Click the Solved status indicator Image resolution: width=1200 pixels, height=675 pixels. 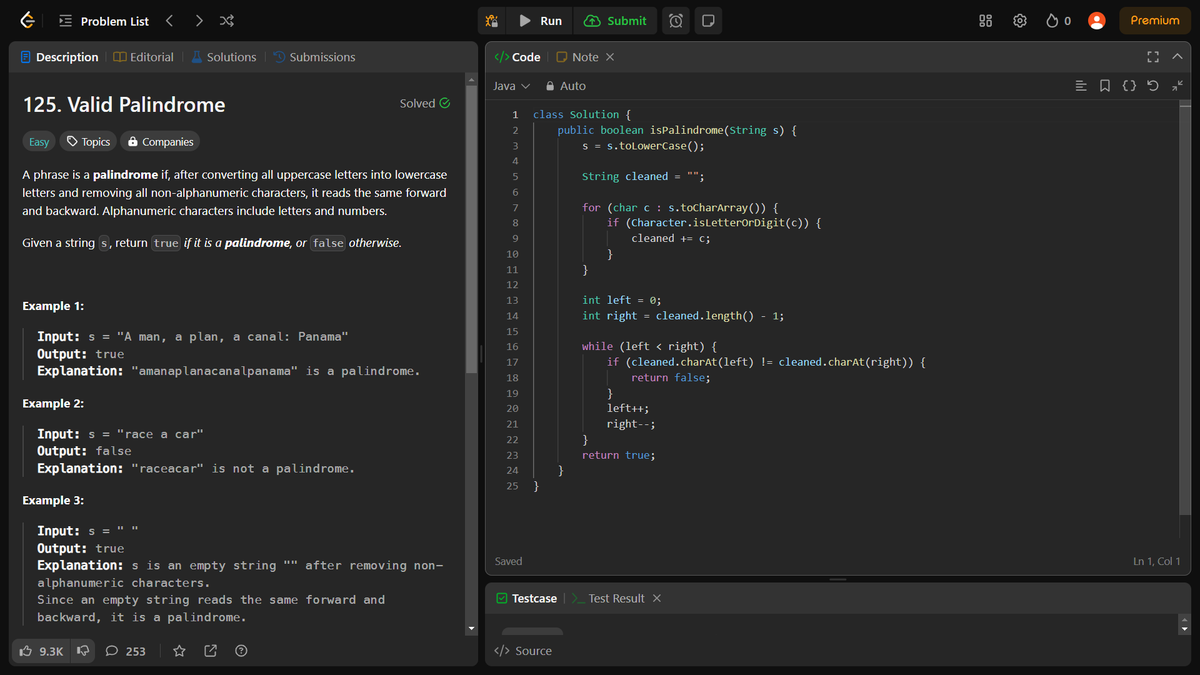coord(424,103)
